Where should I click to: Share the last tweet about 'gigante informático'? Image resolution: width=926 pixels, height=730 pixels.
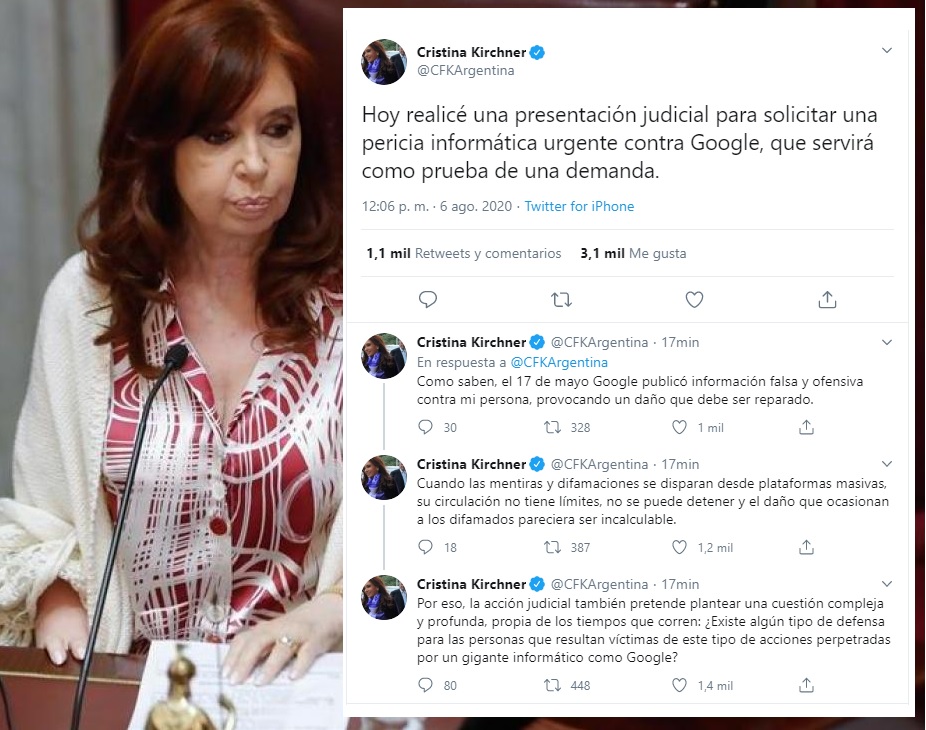806,685
